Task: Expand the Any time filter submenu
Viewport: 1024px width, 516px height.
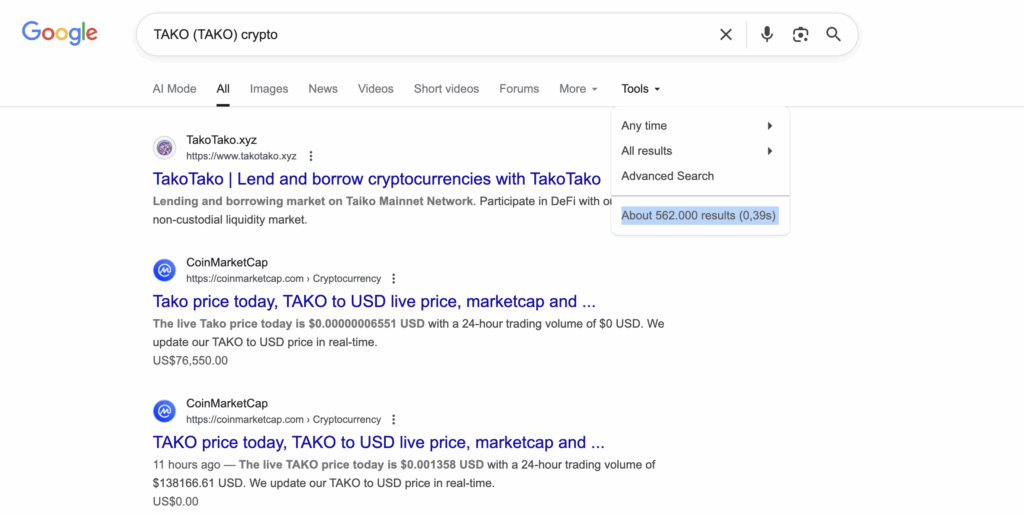Action: point(698,126)
